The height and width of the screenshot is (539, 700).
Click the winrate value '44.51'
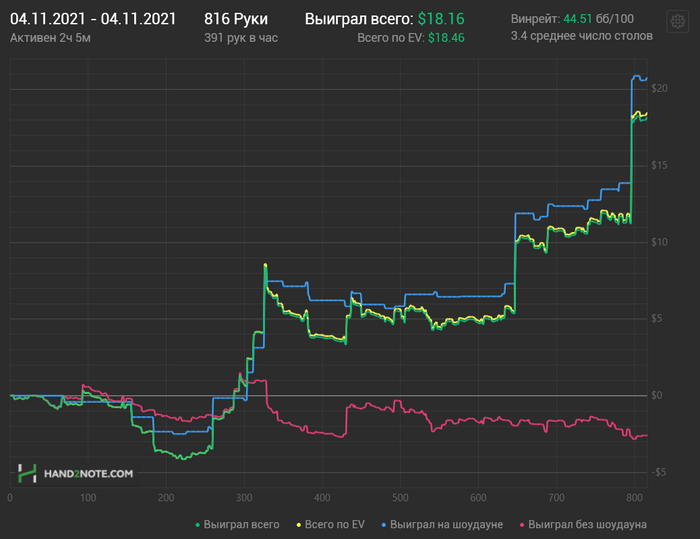(x=577, y=19)
